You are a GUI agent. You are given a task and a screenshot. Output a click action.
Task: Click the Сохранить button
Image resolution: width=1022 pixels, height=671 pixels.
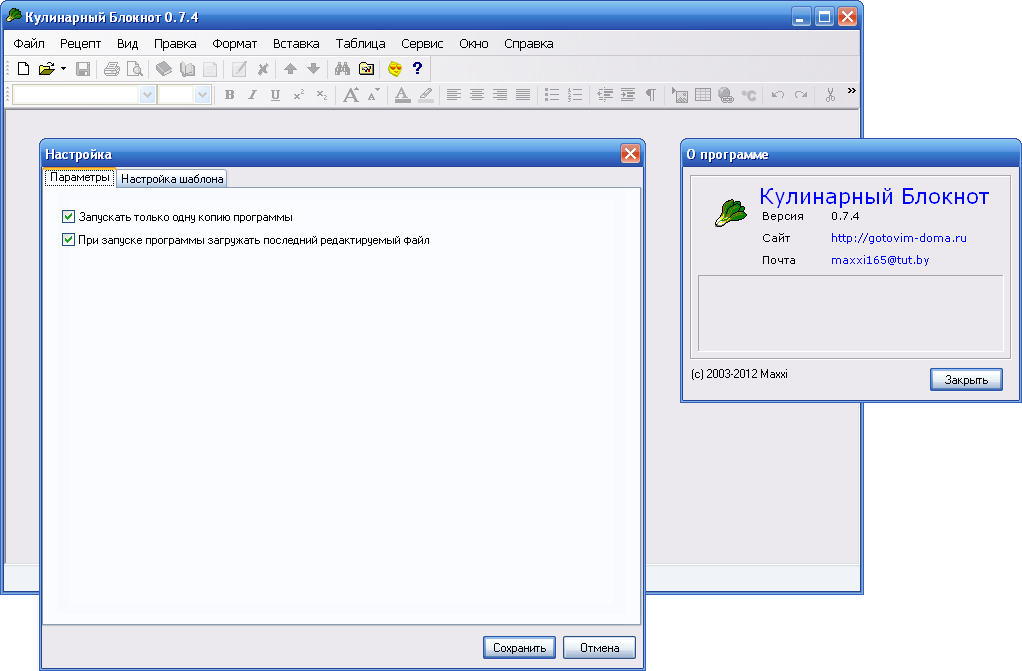click(x=519, y=648)
